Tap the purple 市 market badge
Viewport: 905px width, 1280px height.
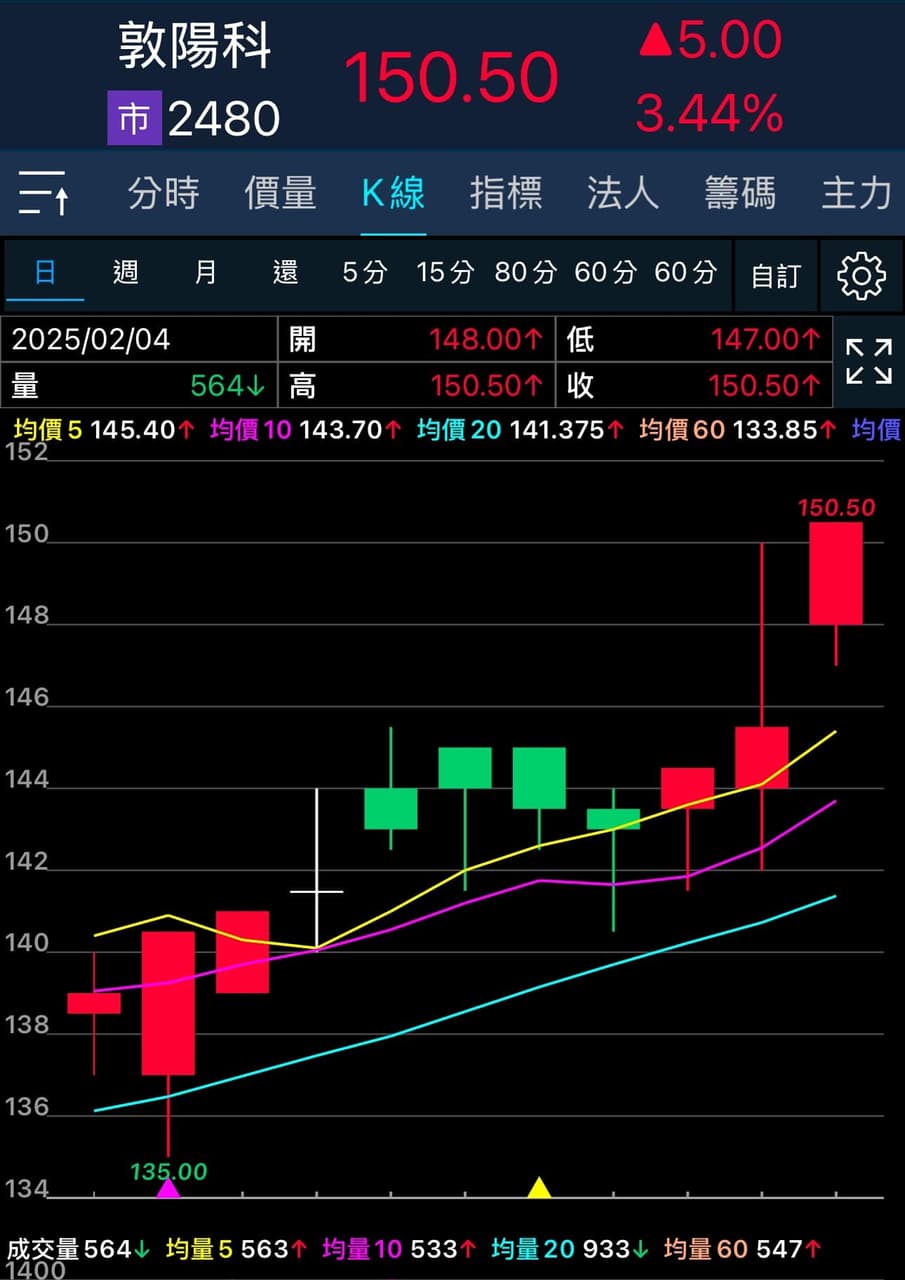[x=134, y=120]
